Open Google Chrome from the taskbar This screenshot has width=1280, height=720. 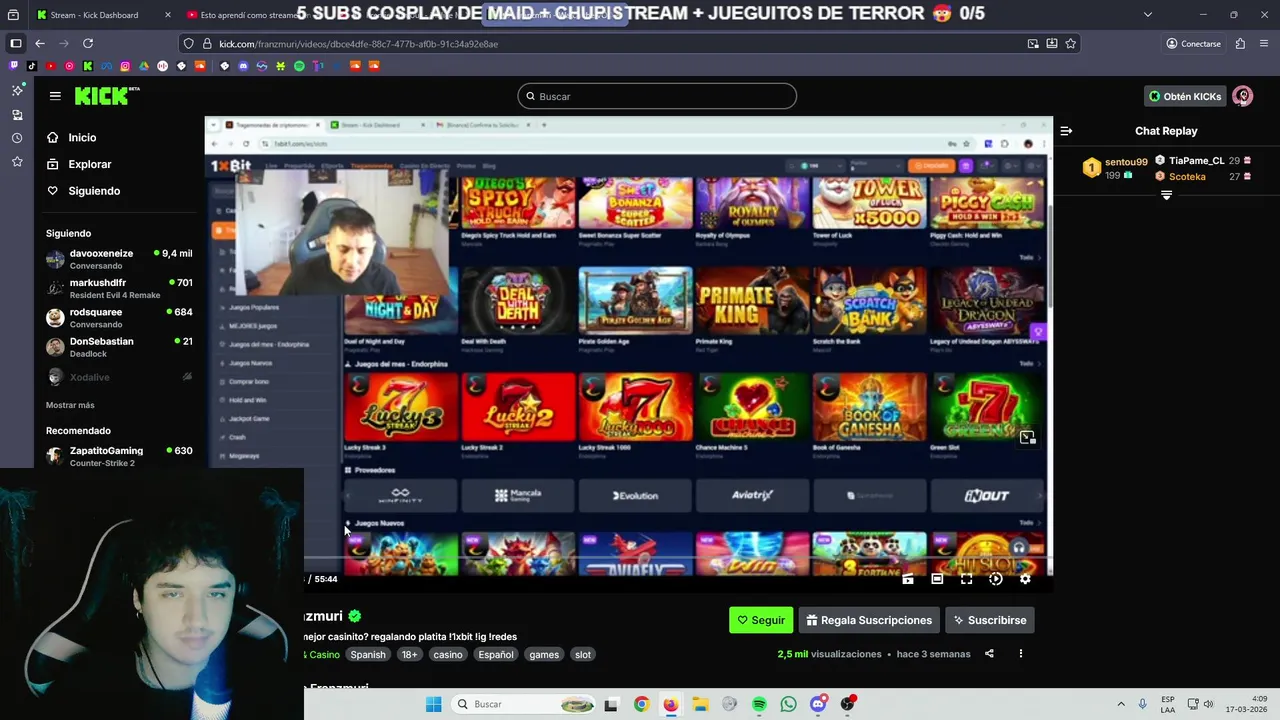[641, 704]
